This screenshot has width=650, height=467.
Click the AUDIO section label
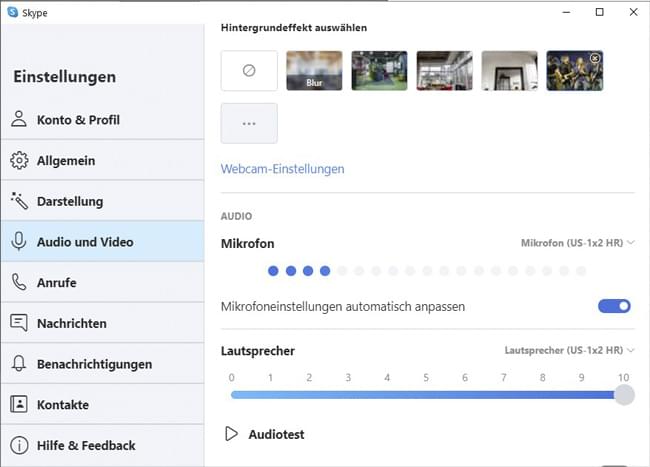coord(236,216)
